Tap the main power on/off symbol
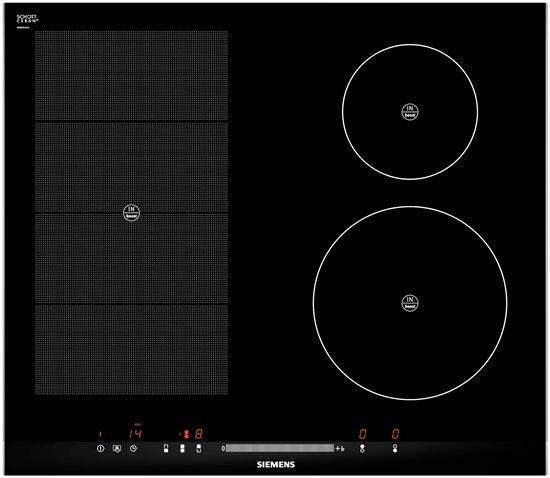The width and height of the screenshot is (550, 478). click(x=101, y=448)
